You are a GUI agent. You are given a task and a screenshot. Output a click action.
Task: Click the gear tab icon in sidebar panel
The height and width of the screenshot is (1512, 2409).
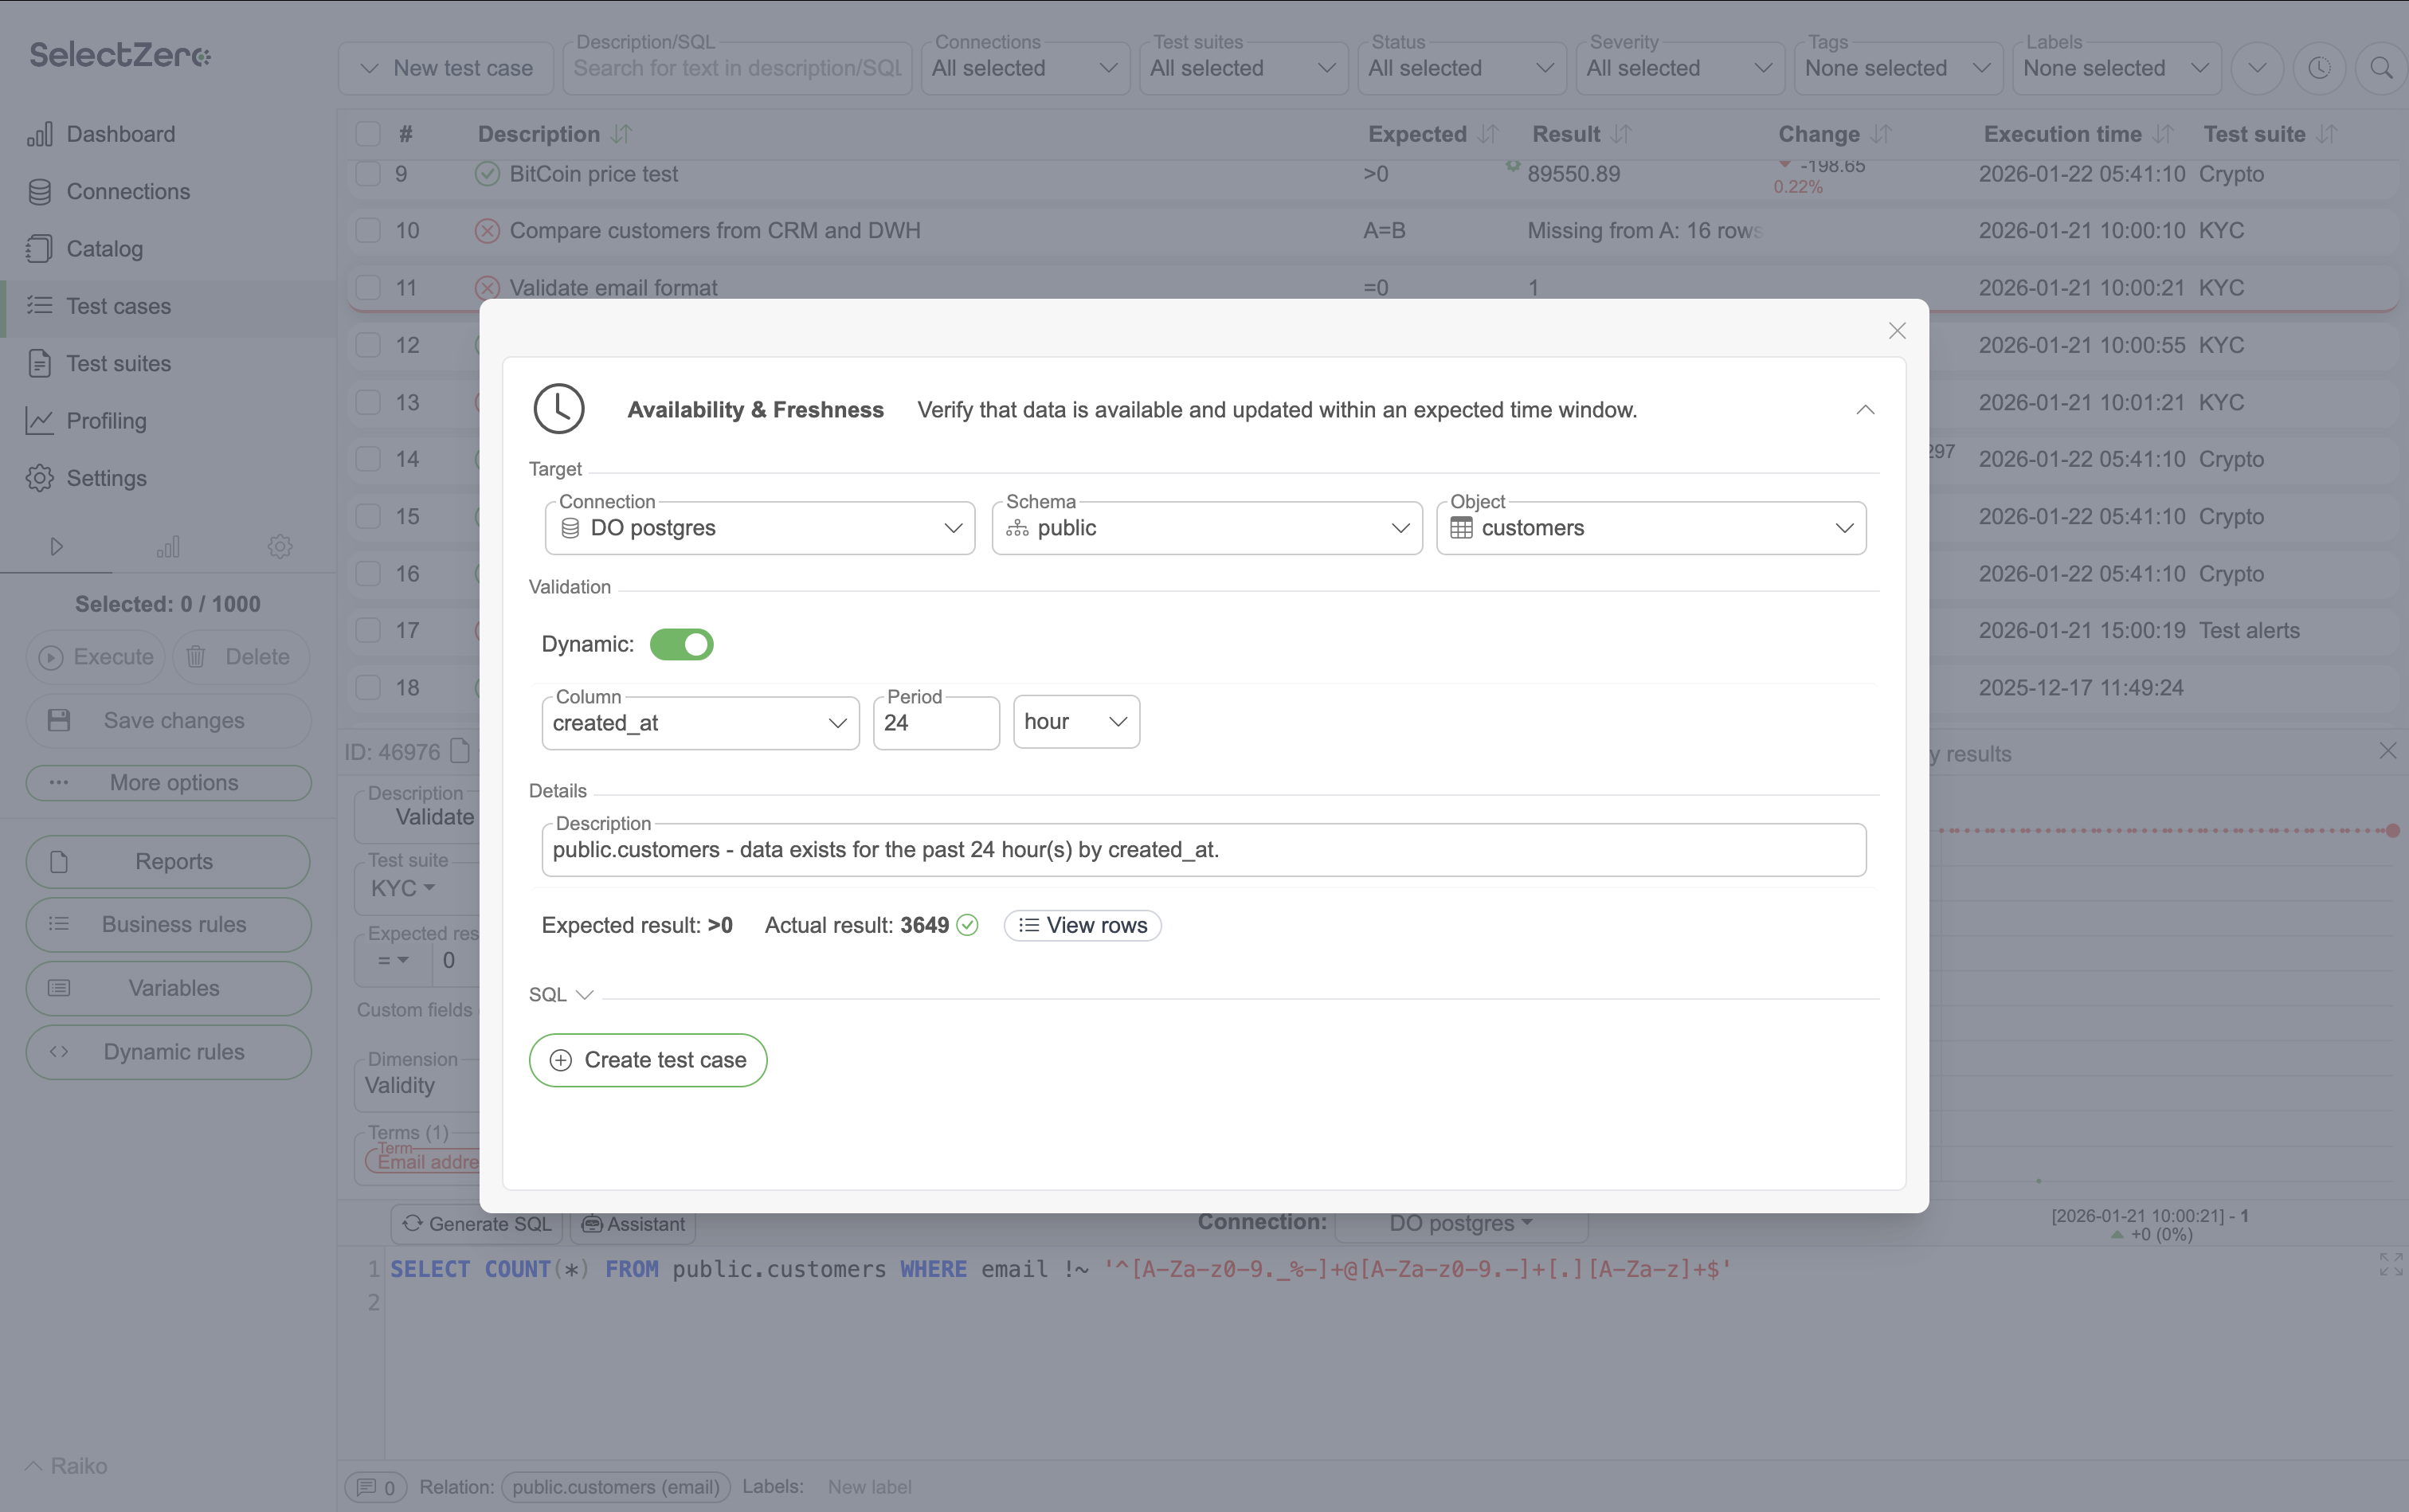point(280,546)
